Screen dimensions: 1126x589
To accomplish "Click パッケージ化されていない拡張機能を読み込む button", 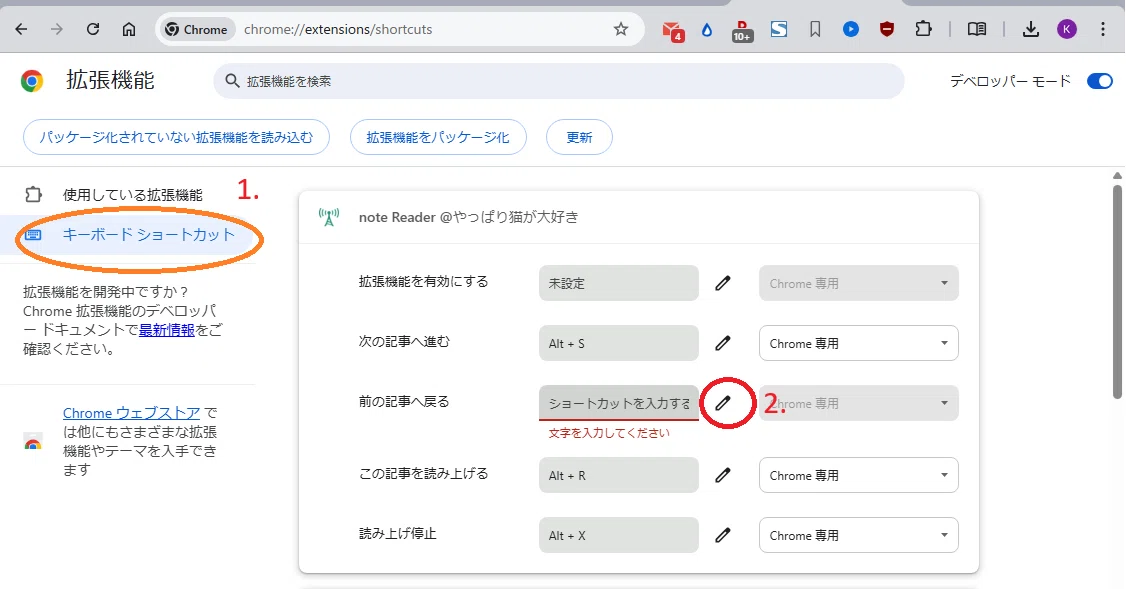I will coord(176,137).
